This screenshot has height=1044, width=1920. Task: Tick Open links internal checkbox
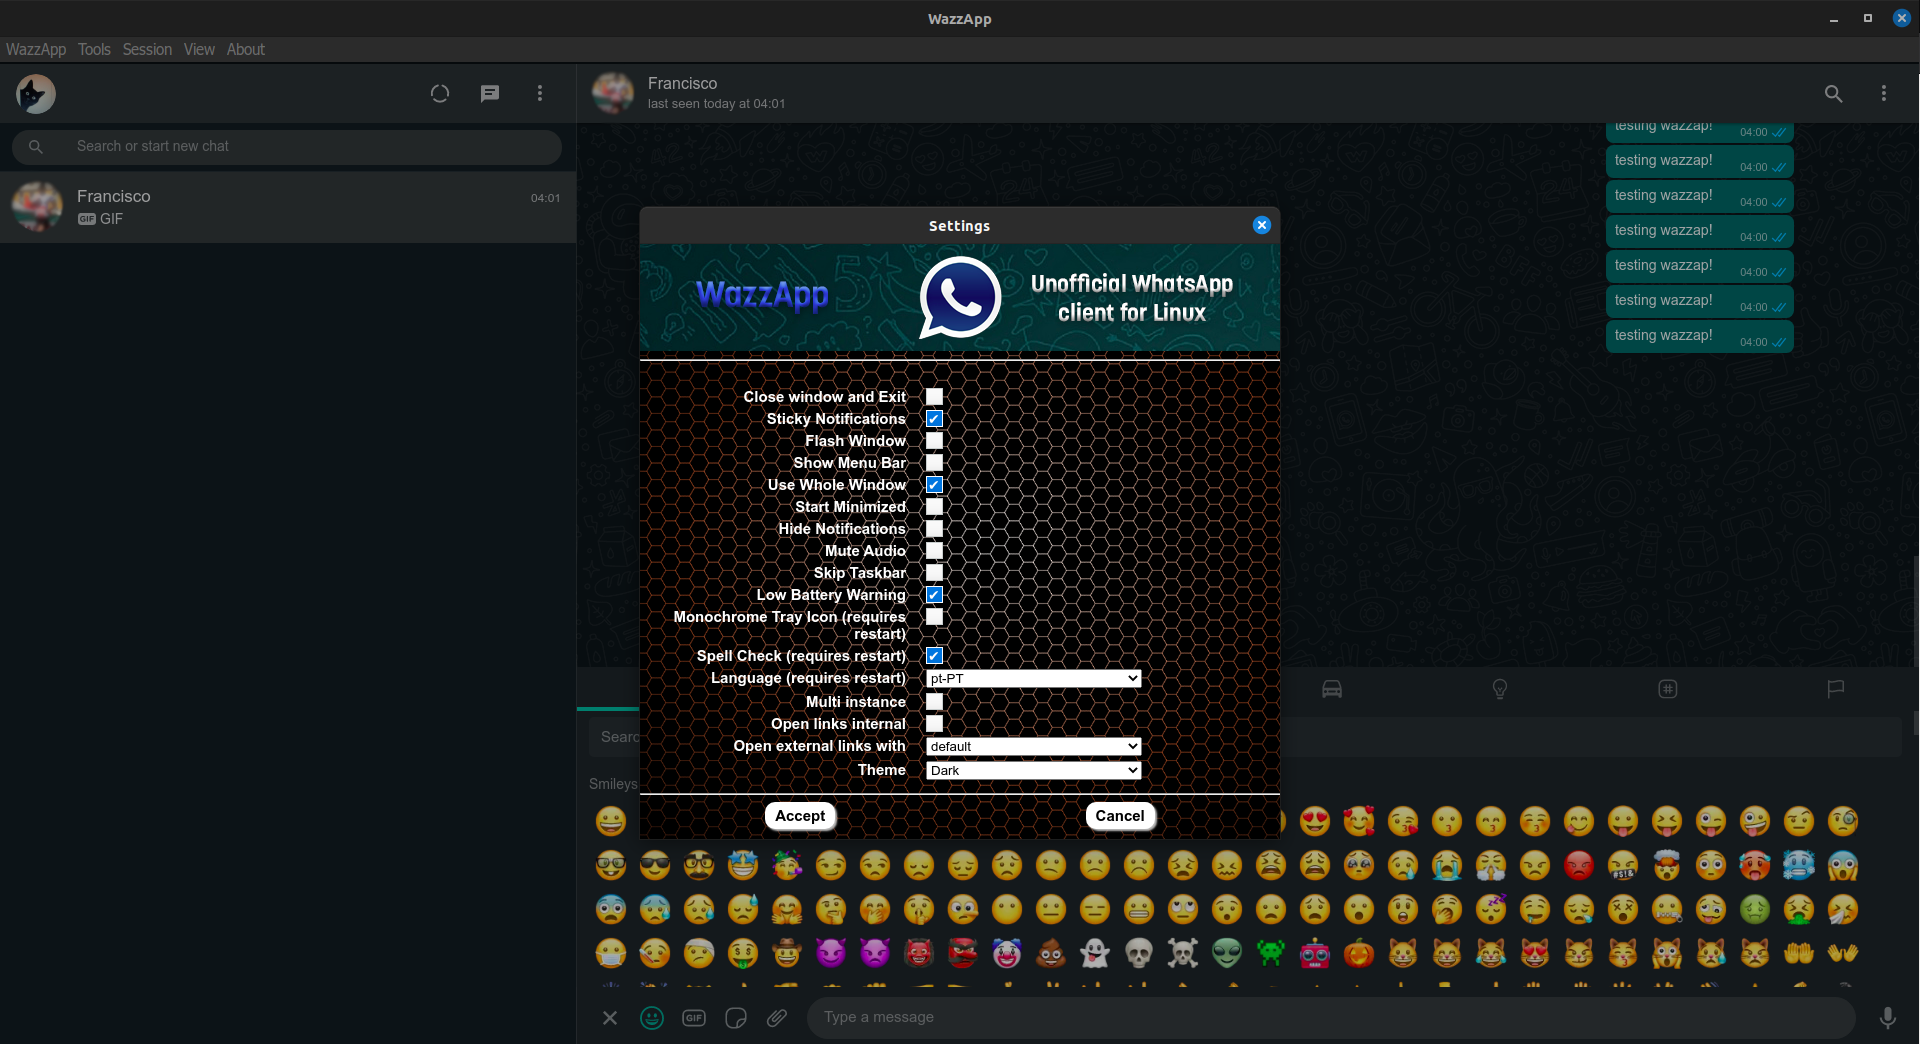click(934, 724)
